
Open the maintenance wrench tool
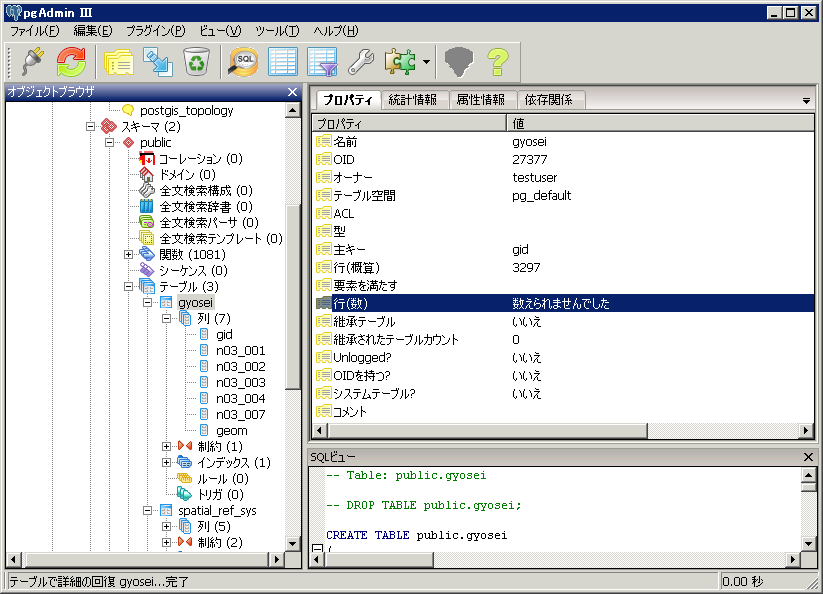[360, 62]
